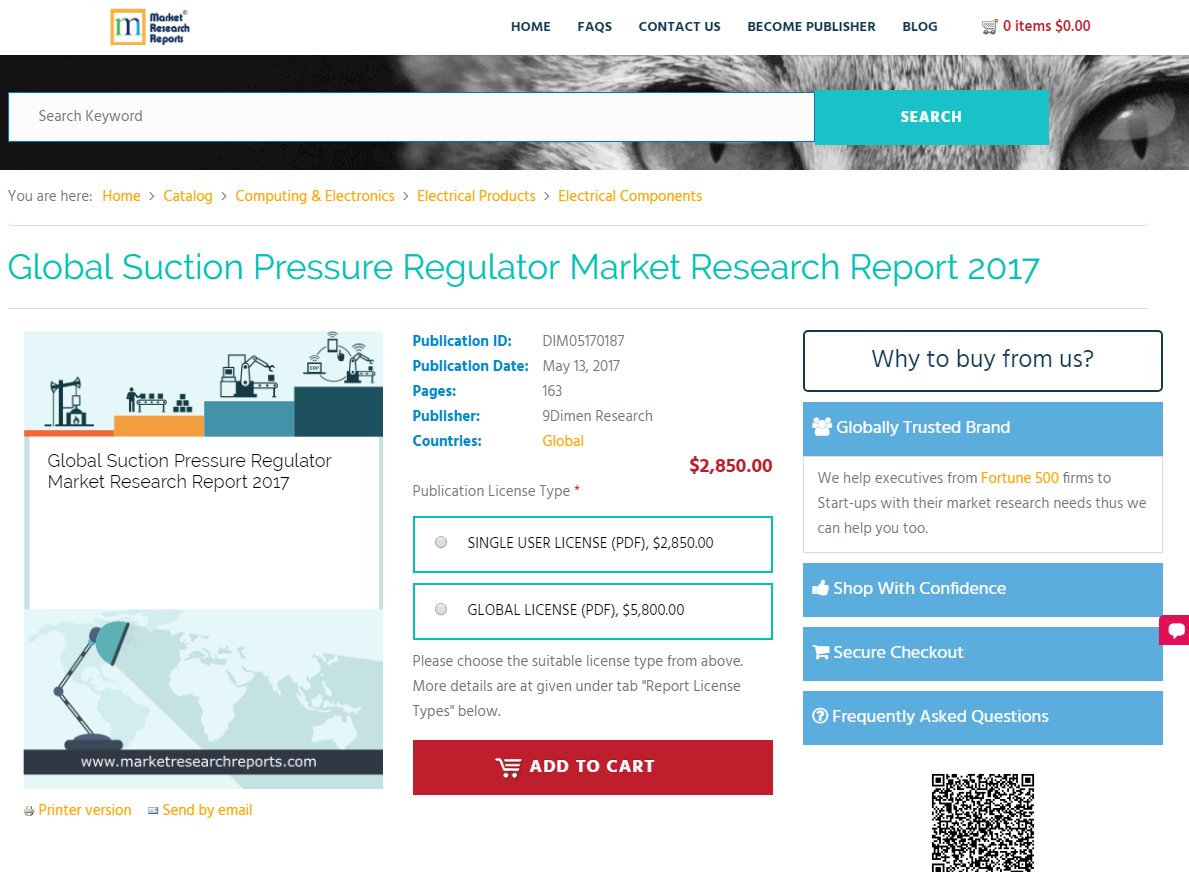Open the BLOG menu item
1189x872 pixels.
[920, 27]
